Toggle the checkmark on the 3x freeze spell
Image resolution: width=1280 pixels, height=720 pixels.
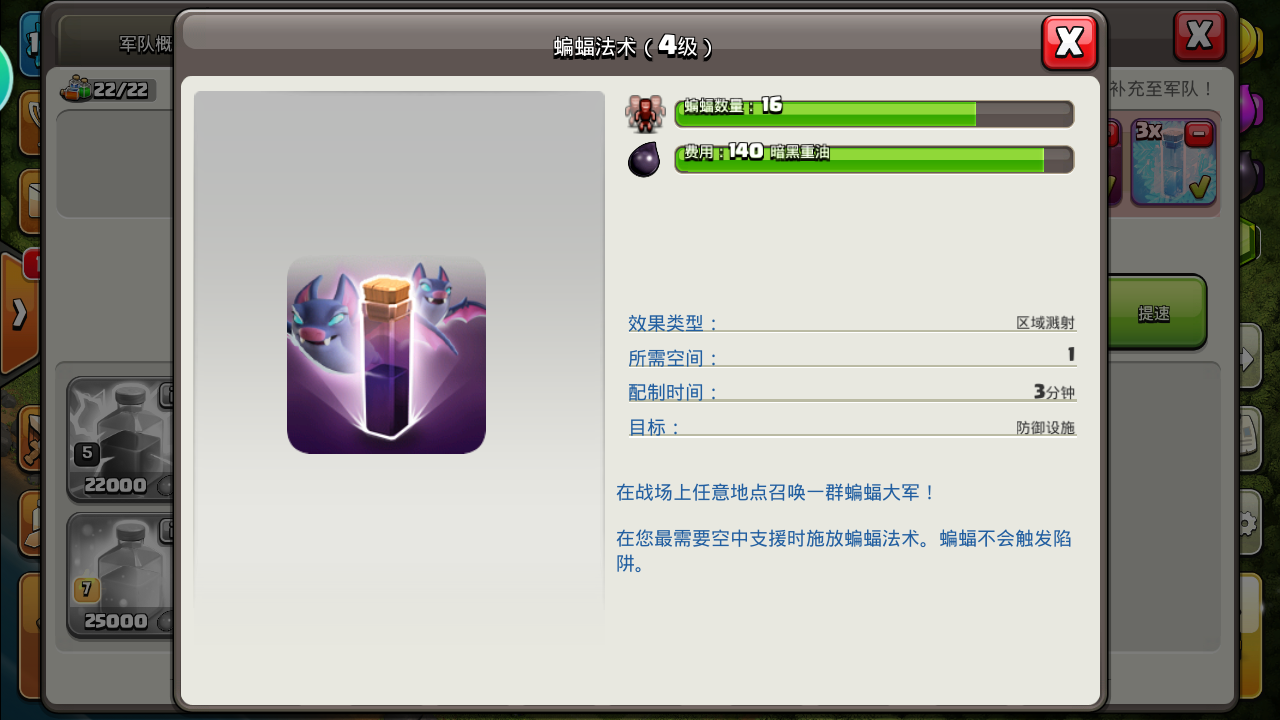(1199, 186)
